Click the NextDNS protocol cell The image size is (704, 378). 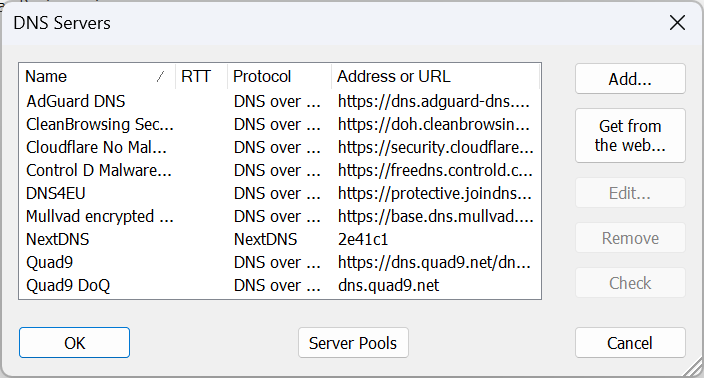(265, 239)
